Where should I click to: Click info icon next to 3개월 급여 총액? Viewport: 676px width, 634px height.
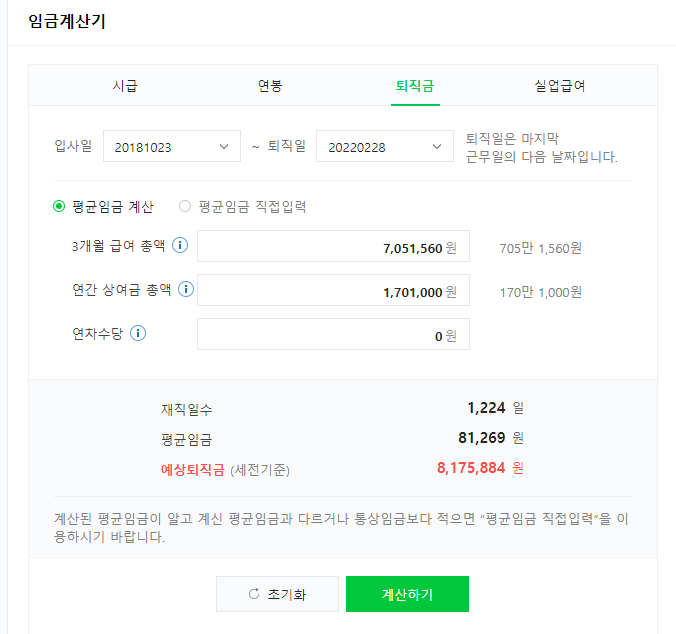pos(180,246)
